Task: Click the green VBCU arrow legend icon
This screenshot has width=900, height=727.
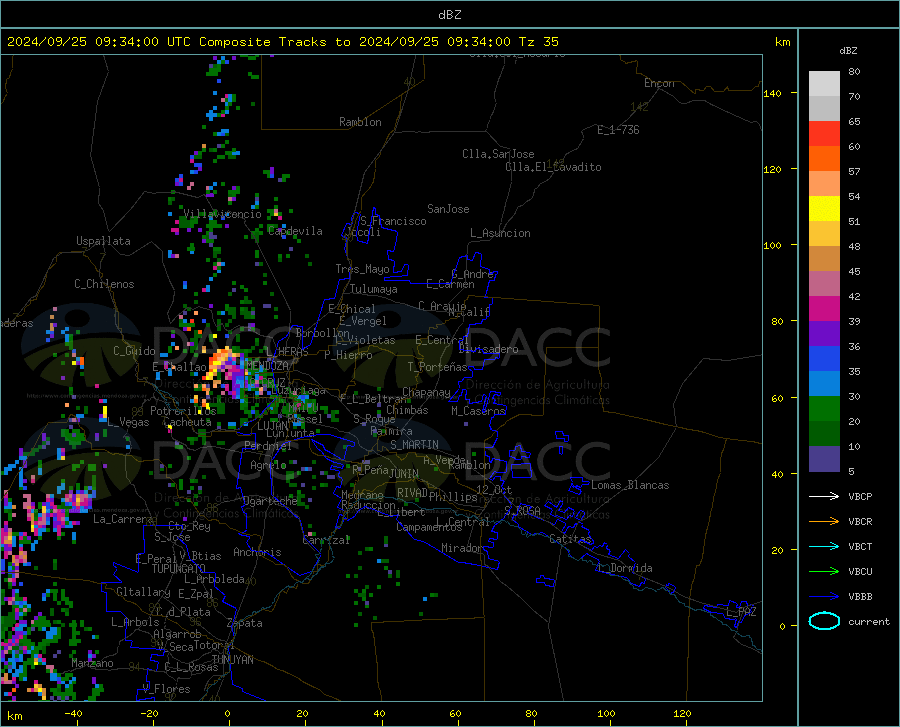Action: point(824,572)
